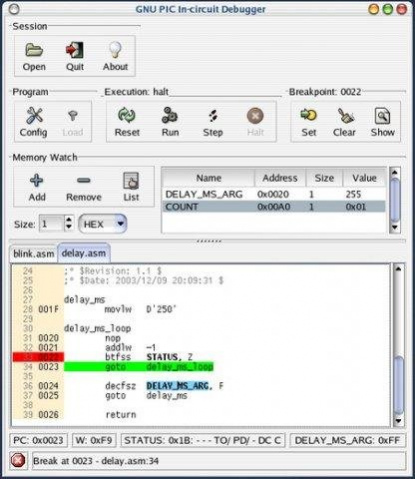Switch to the blink.asm tab

[34, 254]
